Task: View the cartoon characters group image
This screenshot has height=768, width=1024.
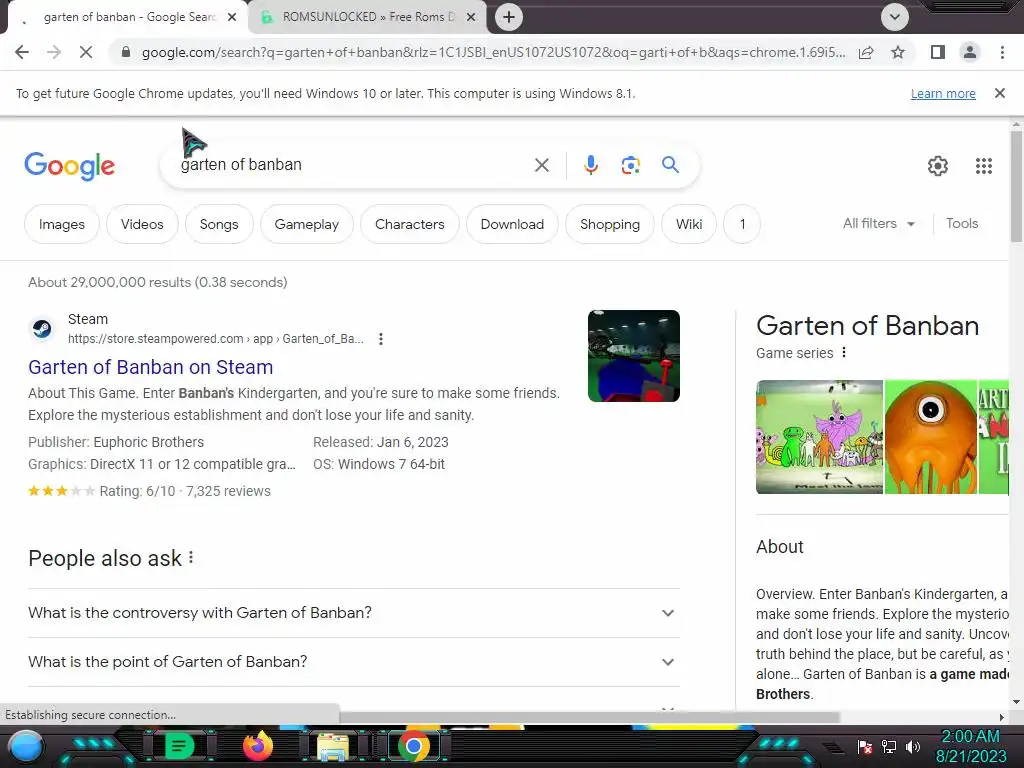Action: [819, 437]
